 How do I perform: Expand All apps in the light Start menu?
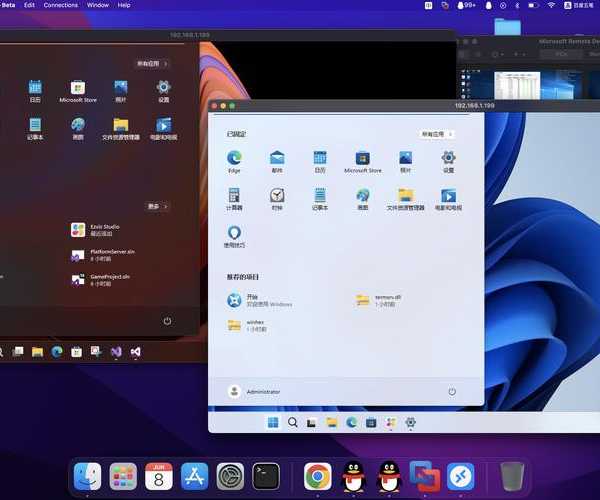click(x=437, y=134)
